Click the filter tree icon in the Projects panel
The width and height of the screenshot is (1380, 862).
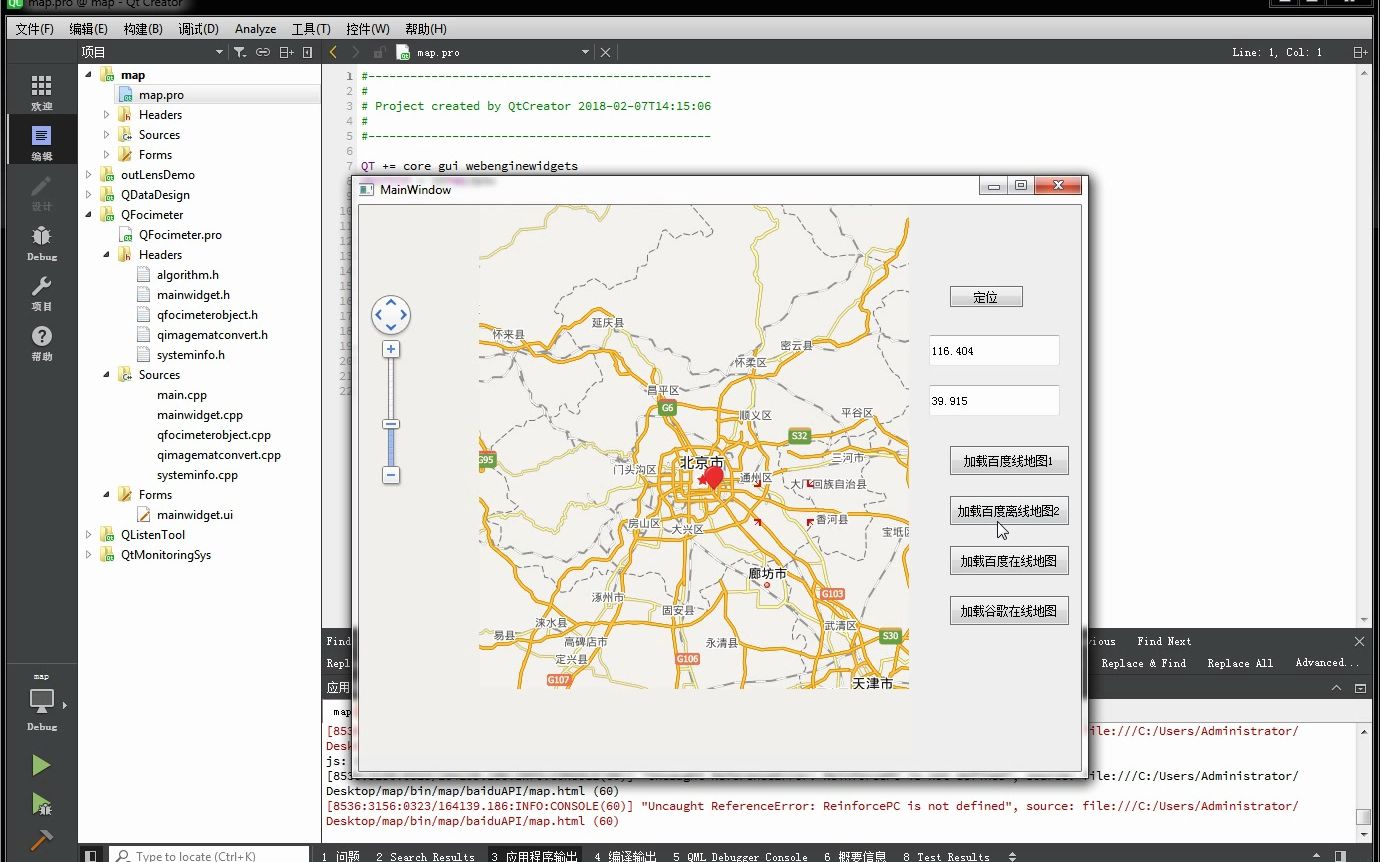pos(240,52)
